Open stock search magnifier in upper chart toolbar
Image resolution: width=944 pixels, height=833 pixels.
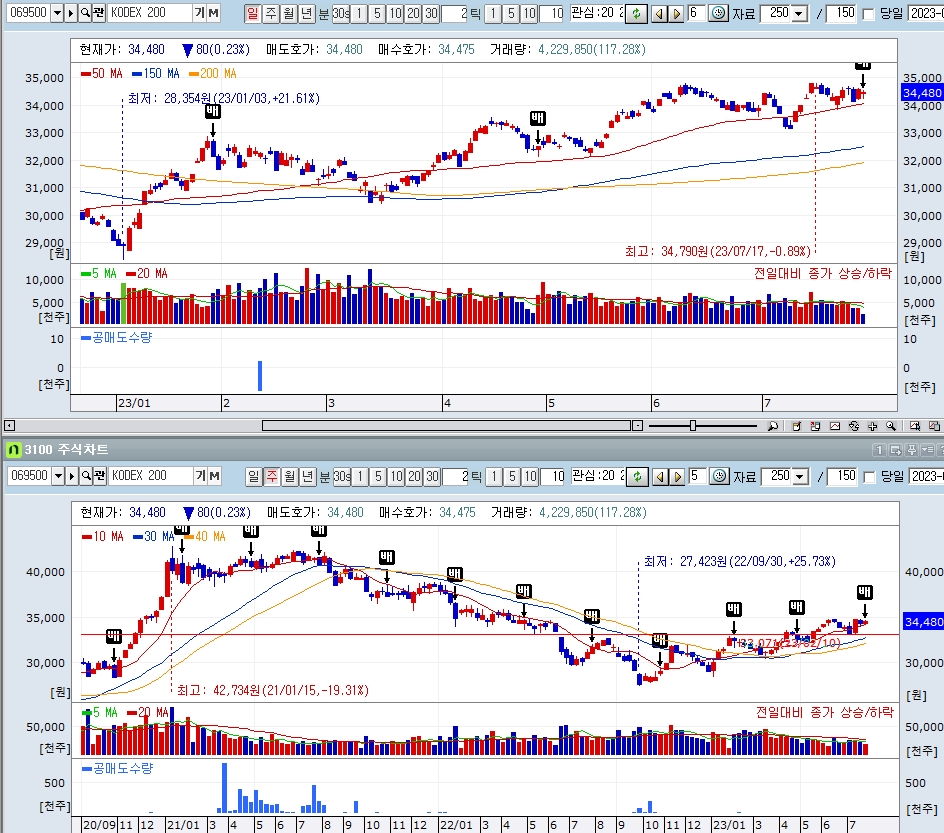(x=85, y=13)
